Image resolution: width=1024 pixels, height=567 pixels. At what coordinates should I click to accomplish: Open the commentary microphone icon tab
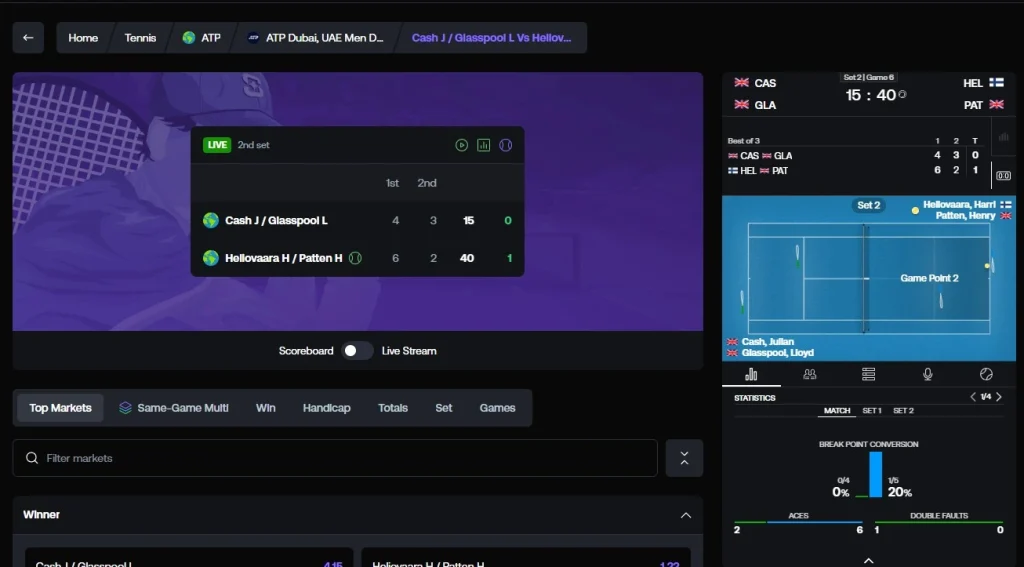tap(927, 374)
